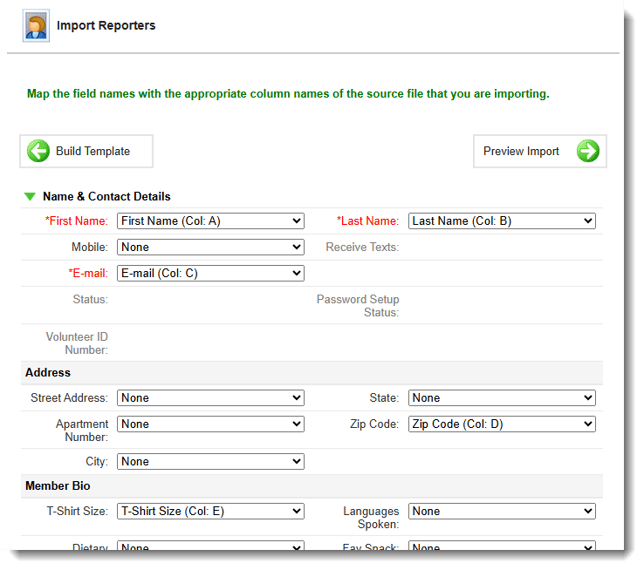The width and height of the screenshot is (644, 570).
Task: Open the Mobile mapping dropdown
Action: pyautogui.click(x=210, y=247)
